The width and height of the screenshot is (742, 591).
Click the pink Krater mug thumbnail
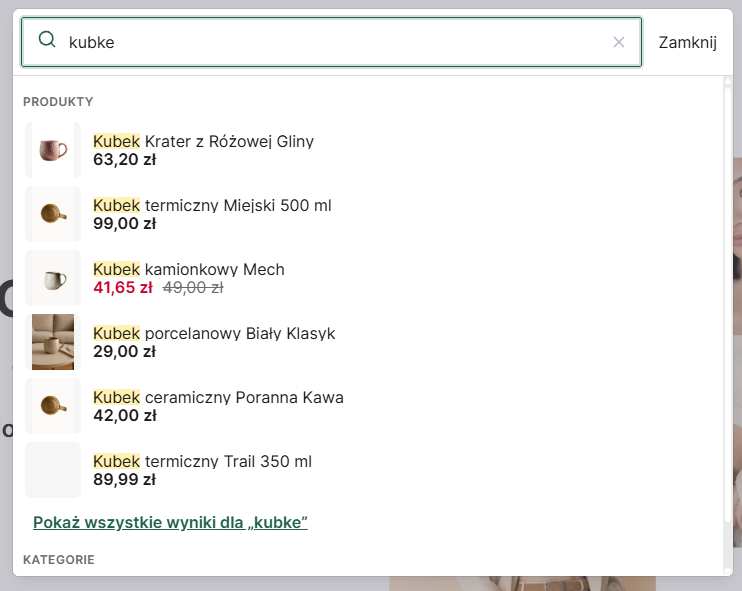click(x=53, y=150)
